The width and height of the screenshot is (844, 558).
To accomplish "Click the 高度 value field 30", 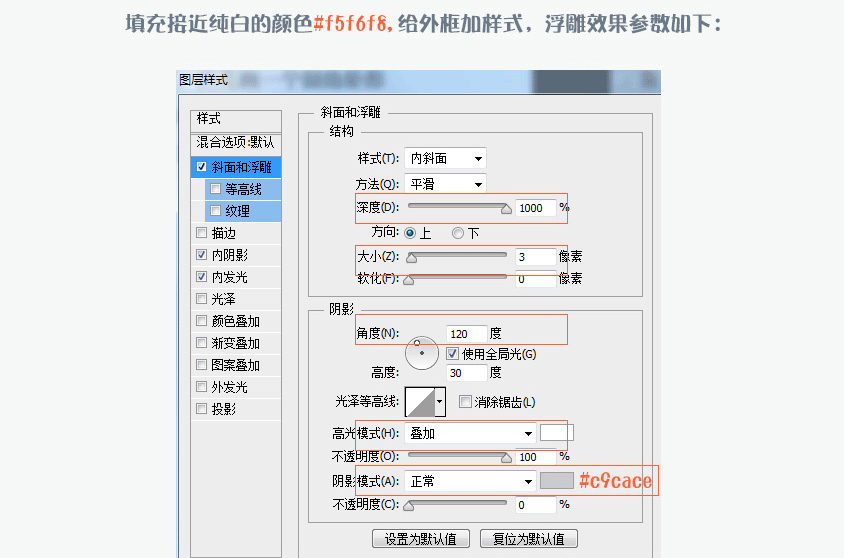I will 467,372.
